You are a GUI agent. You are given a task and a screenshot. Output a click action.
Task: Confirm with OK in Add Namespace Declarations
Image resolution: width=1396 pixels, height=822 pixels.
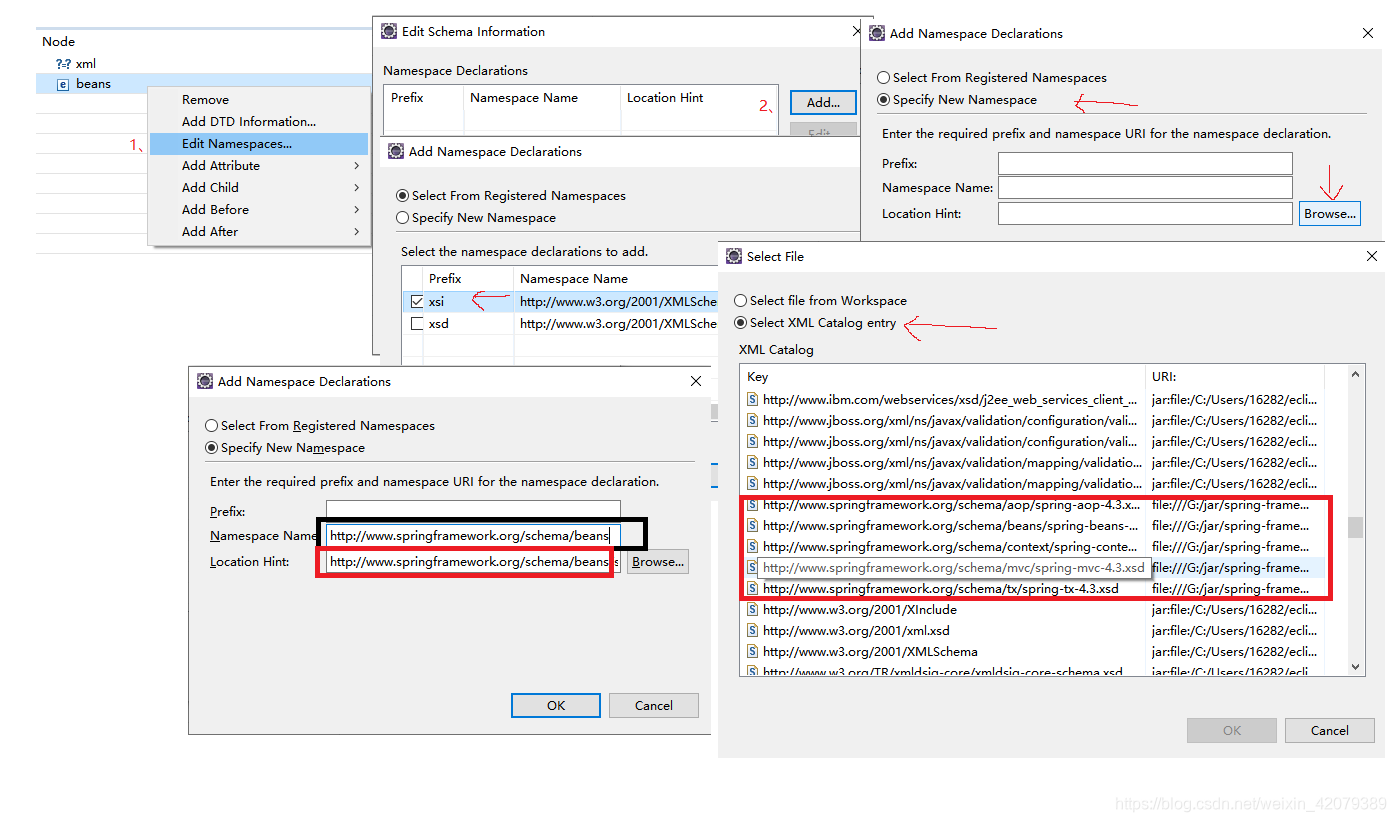click(x=556, y=705)
